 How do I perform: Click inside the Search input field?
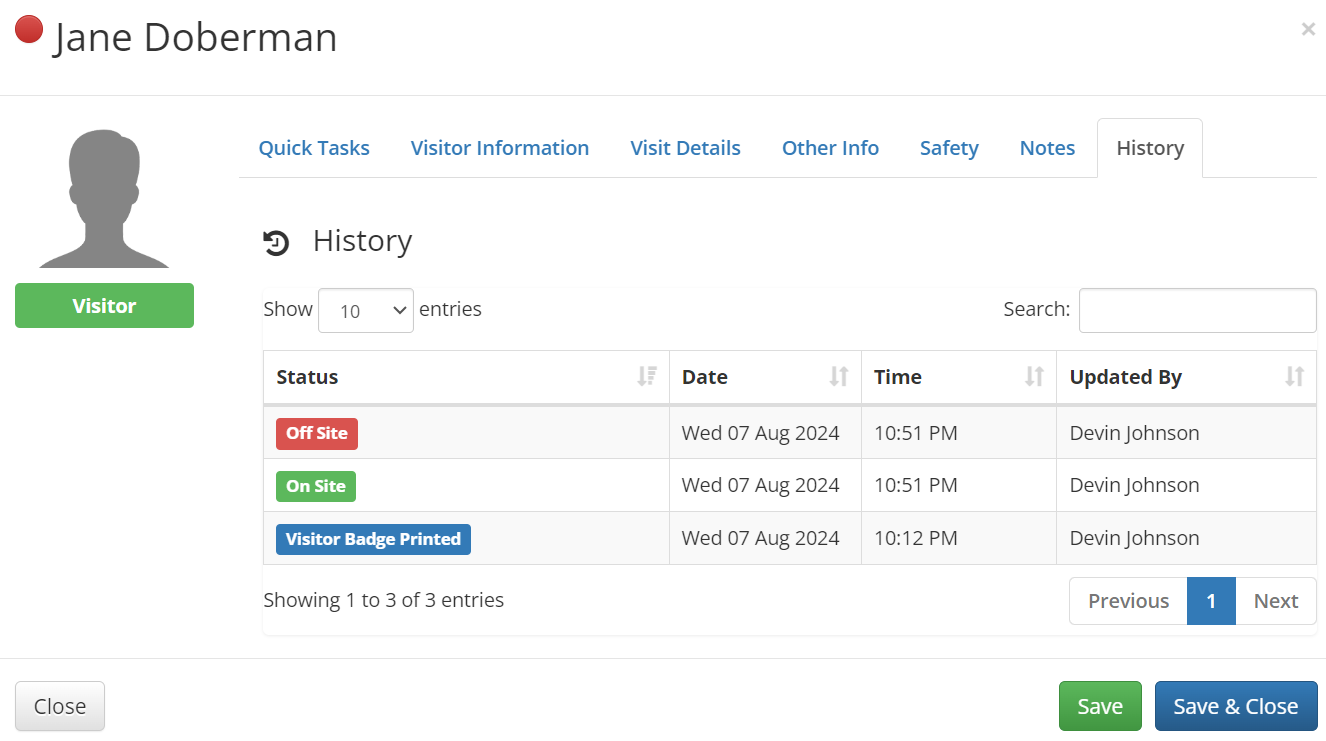(x=1197, y=310)
